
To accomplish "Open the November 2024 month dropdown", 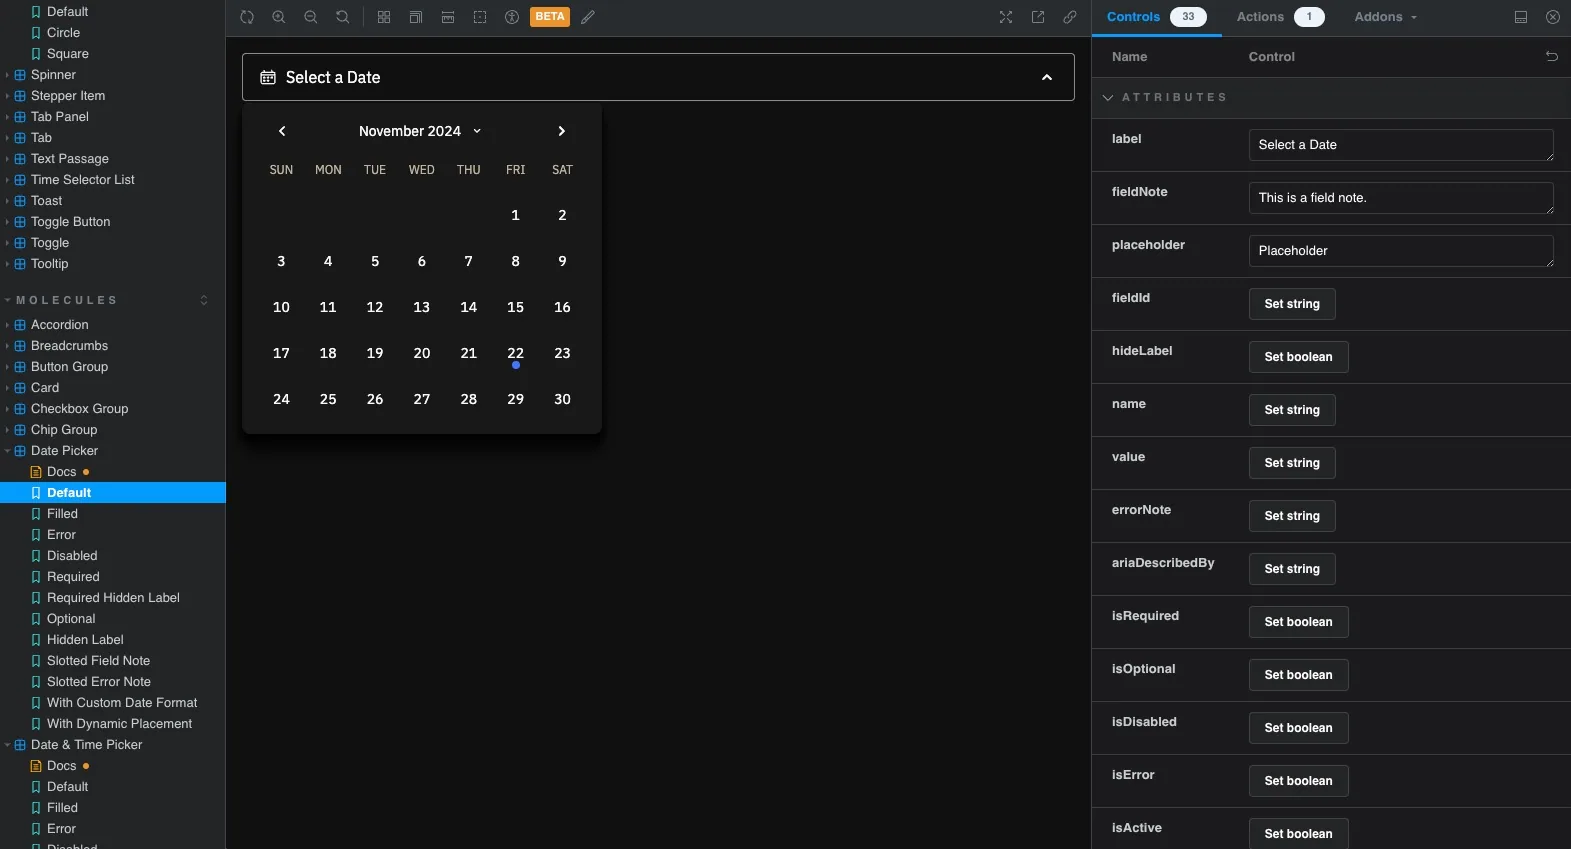I will [420, 131].
